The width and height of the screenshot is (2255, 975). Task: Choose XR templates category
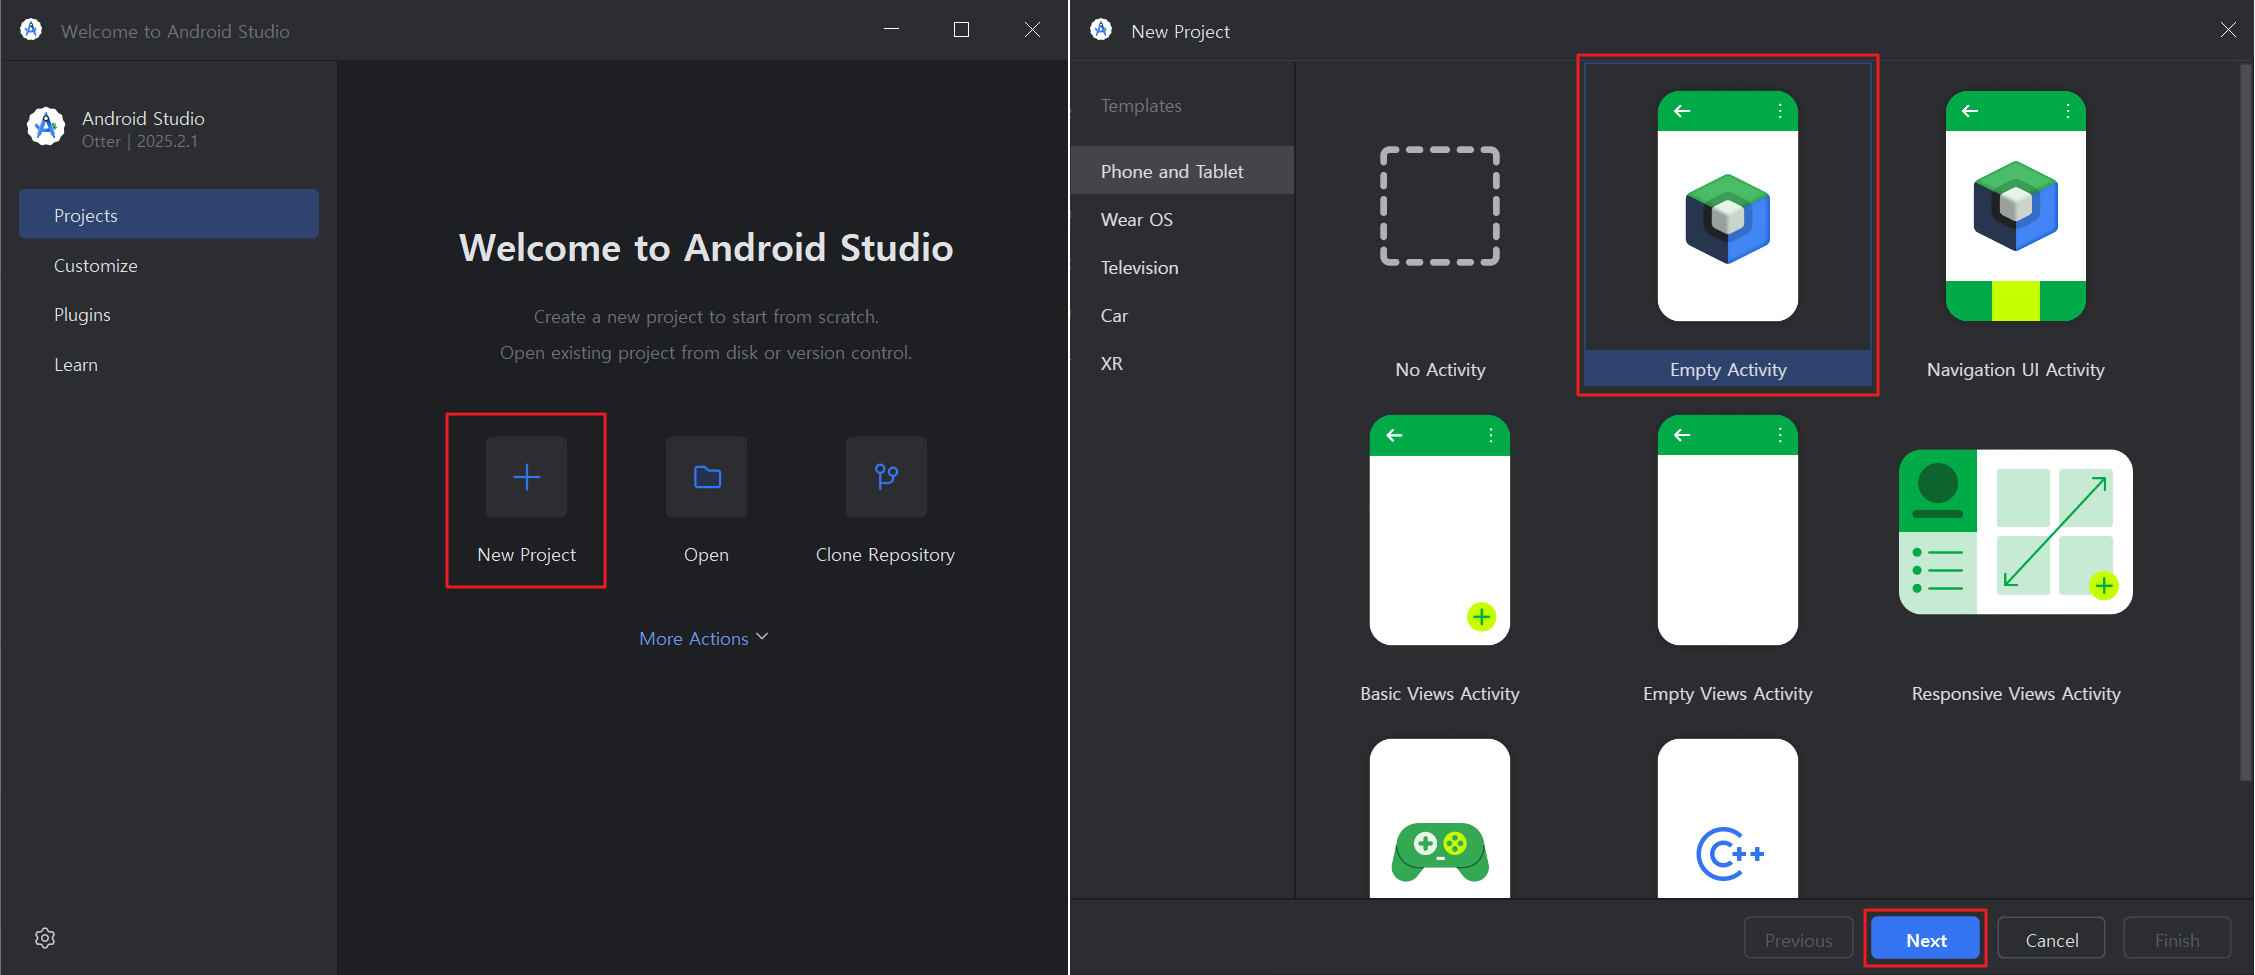[1183, 363]
